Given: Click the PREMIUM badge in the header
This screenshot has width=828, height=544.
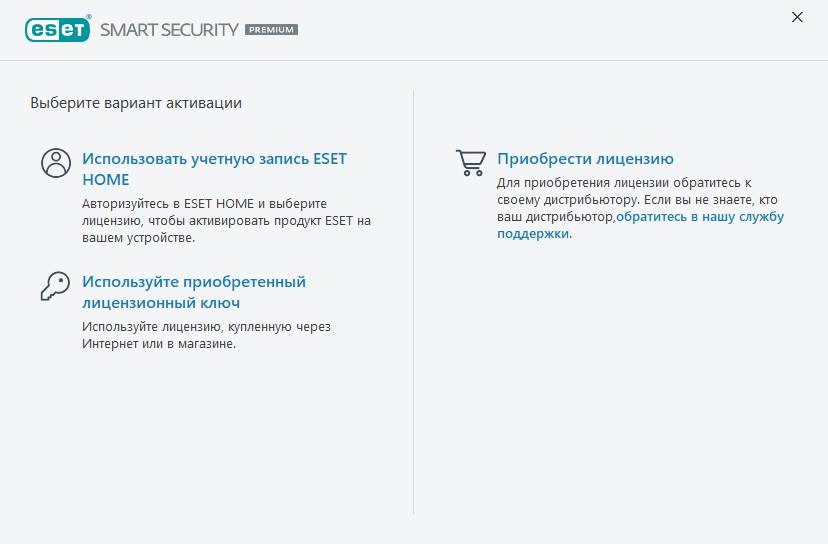Looking at the screenshot, I should coord(271,30).
